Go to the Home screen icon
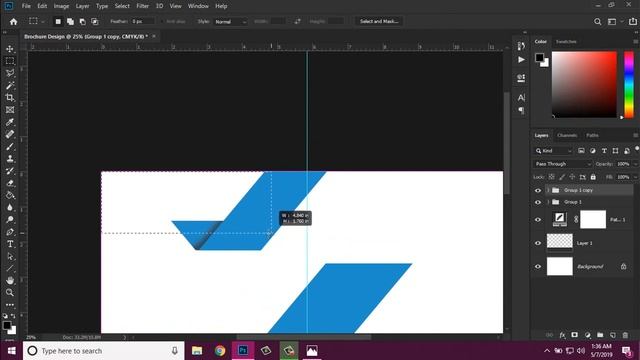 coord(13,22)
